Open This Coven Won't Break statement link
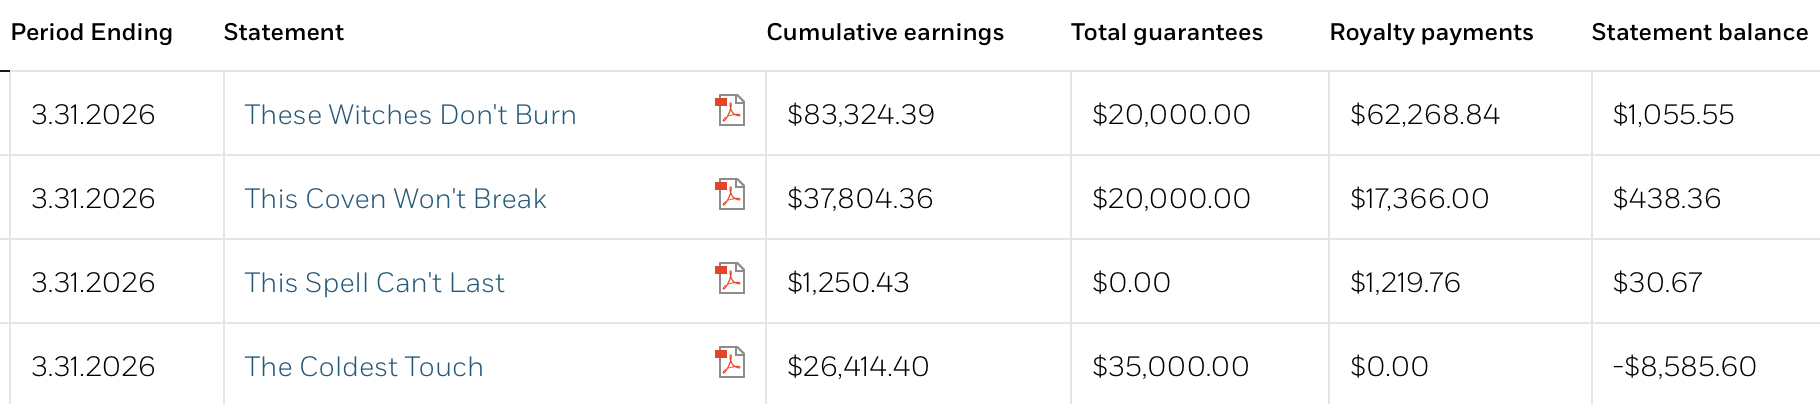This screenshot has height=404, width=1820. pyautogui.click(x=395, y=199)
